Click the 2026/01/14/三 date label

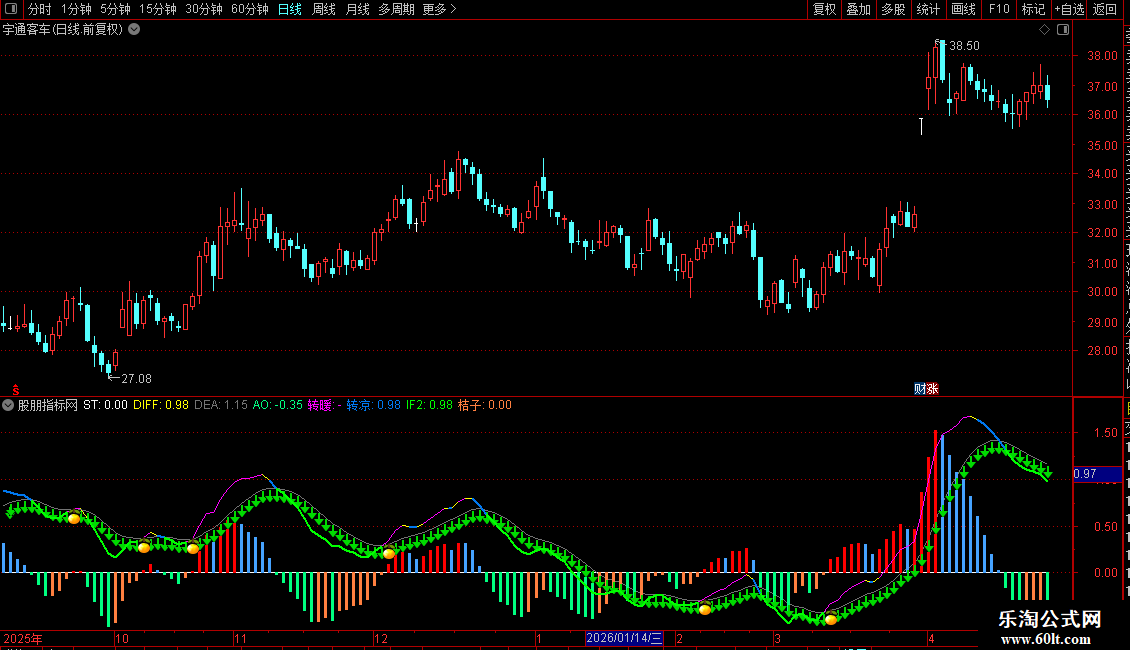624,638
